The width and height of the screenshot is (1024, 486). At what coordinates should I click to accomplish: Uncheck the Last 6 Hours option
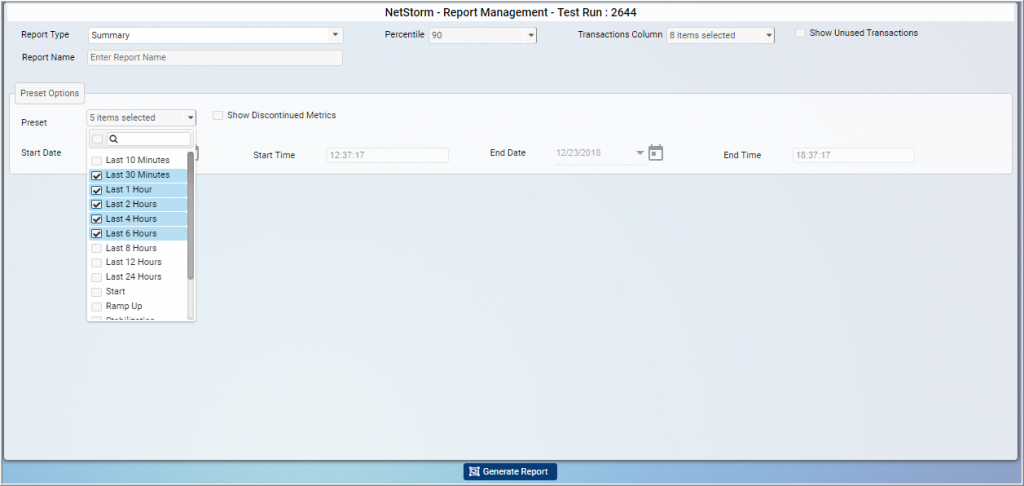97,234
